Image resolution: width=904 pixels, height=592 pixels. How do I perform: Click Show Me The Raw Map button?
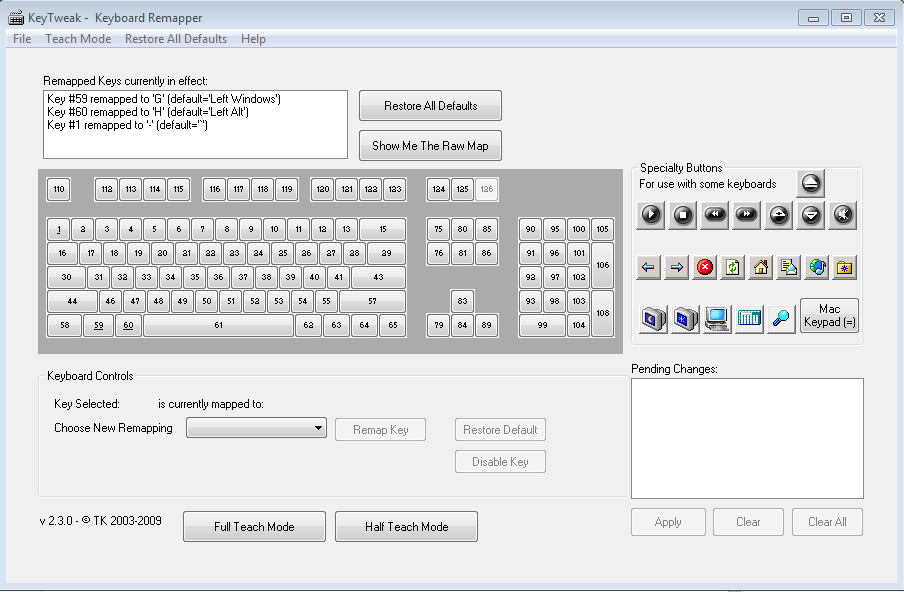430,145
